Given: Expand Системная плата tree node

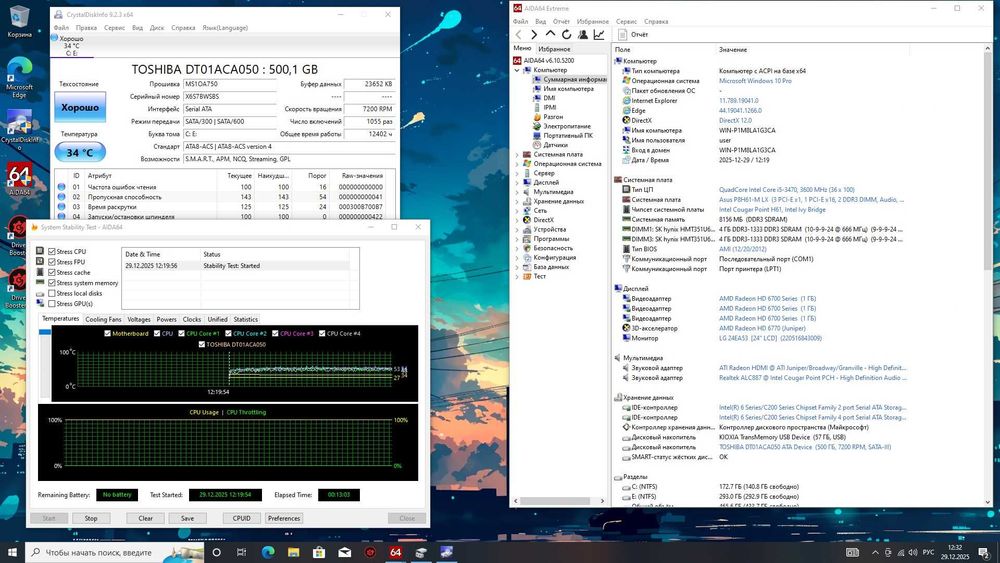Looking at the screenshot, I should 517,154.
